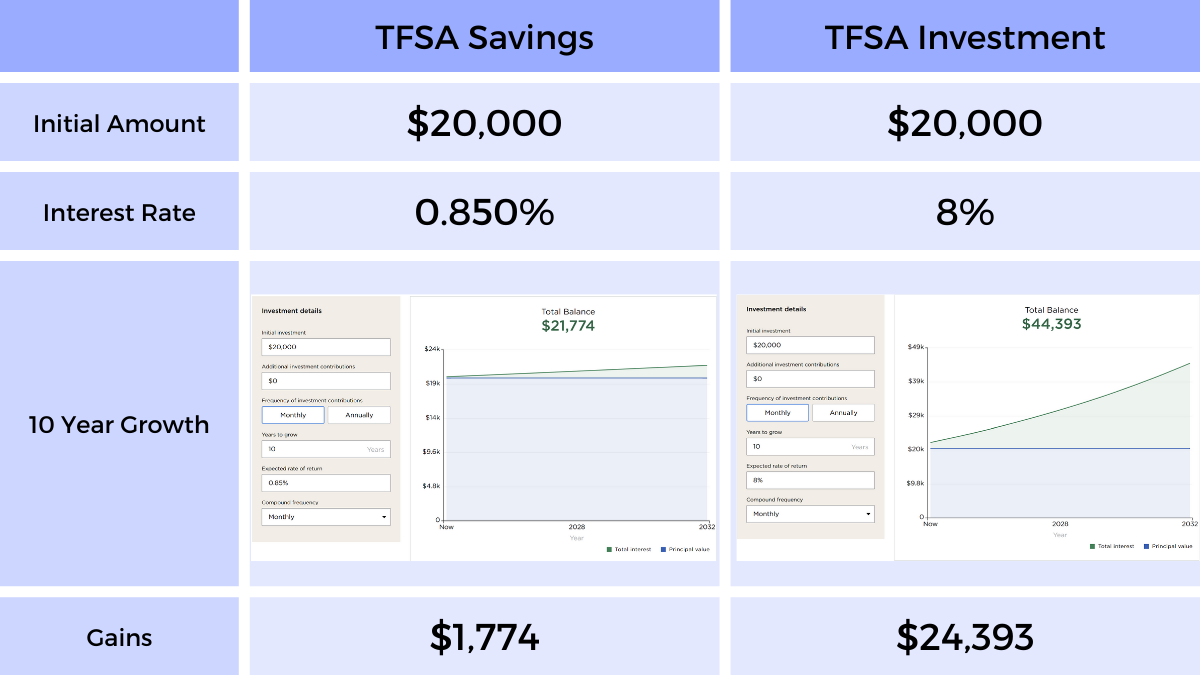The image size is (1200, 675).
Task: Select the TFSA Savings column header
Action: [484, 37]
